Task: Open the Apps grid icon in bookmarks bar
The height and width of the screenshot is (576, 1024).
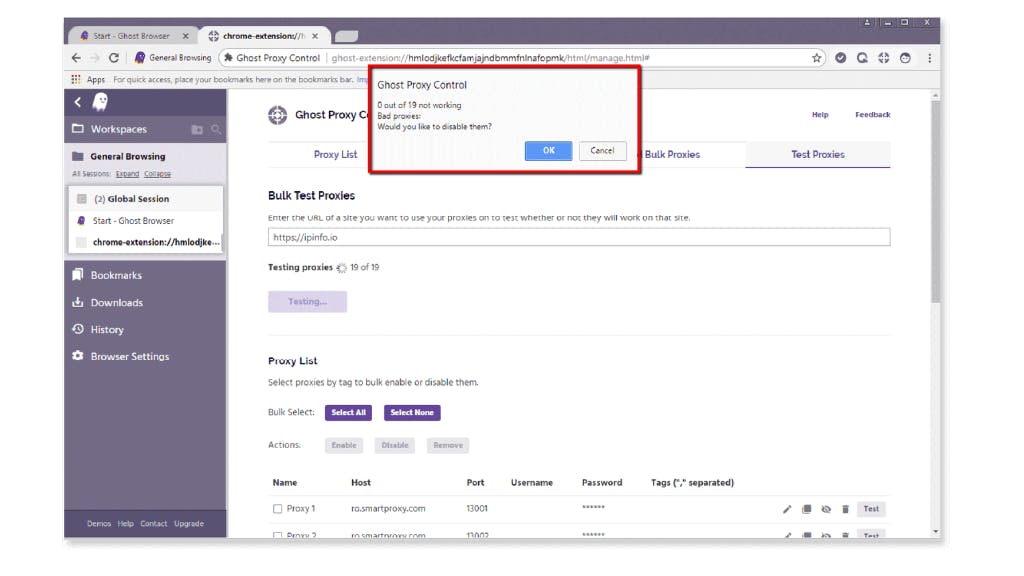Action: 76,79
